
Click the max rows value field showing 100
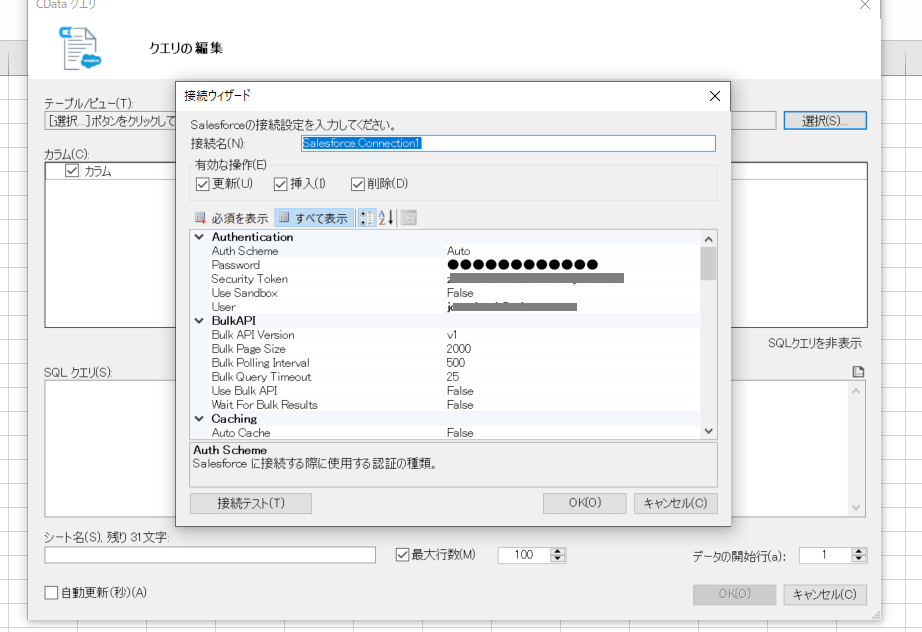tap(524, 555)
